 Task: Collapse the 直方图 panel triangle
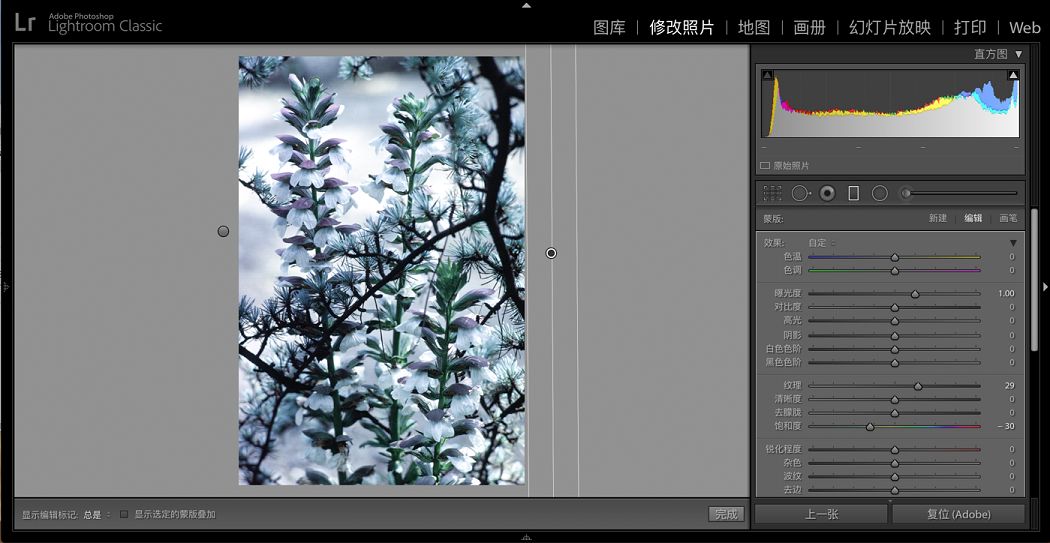click(x=1019, y=54)
